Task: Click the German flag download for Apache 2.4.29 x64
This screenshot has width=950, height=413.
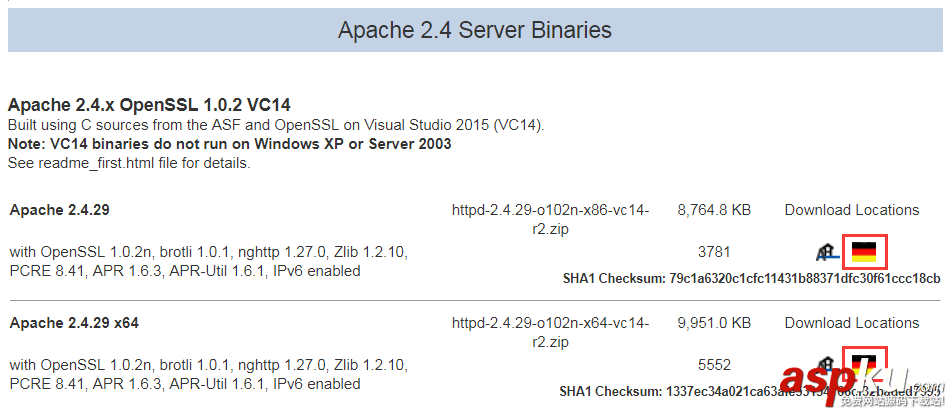Action: tap(863, 363)
